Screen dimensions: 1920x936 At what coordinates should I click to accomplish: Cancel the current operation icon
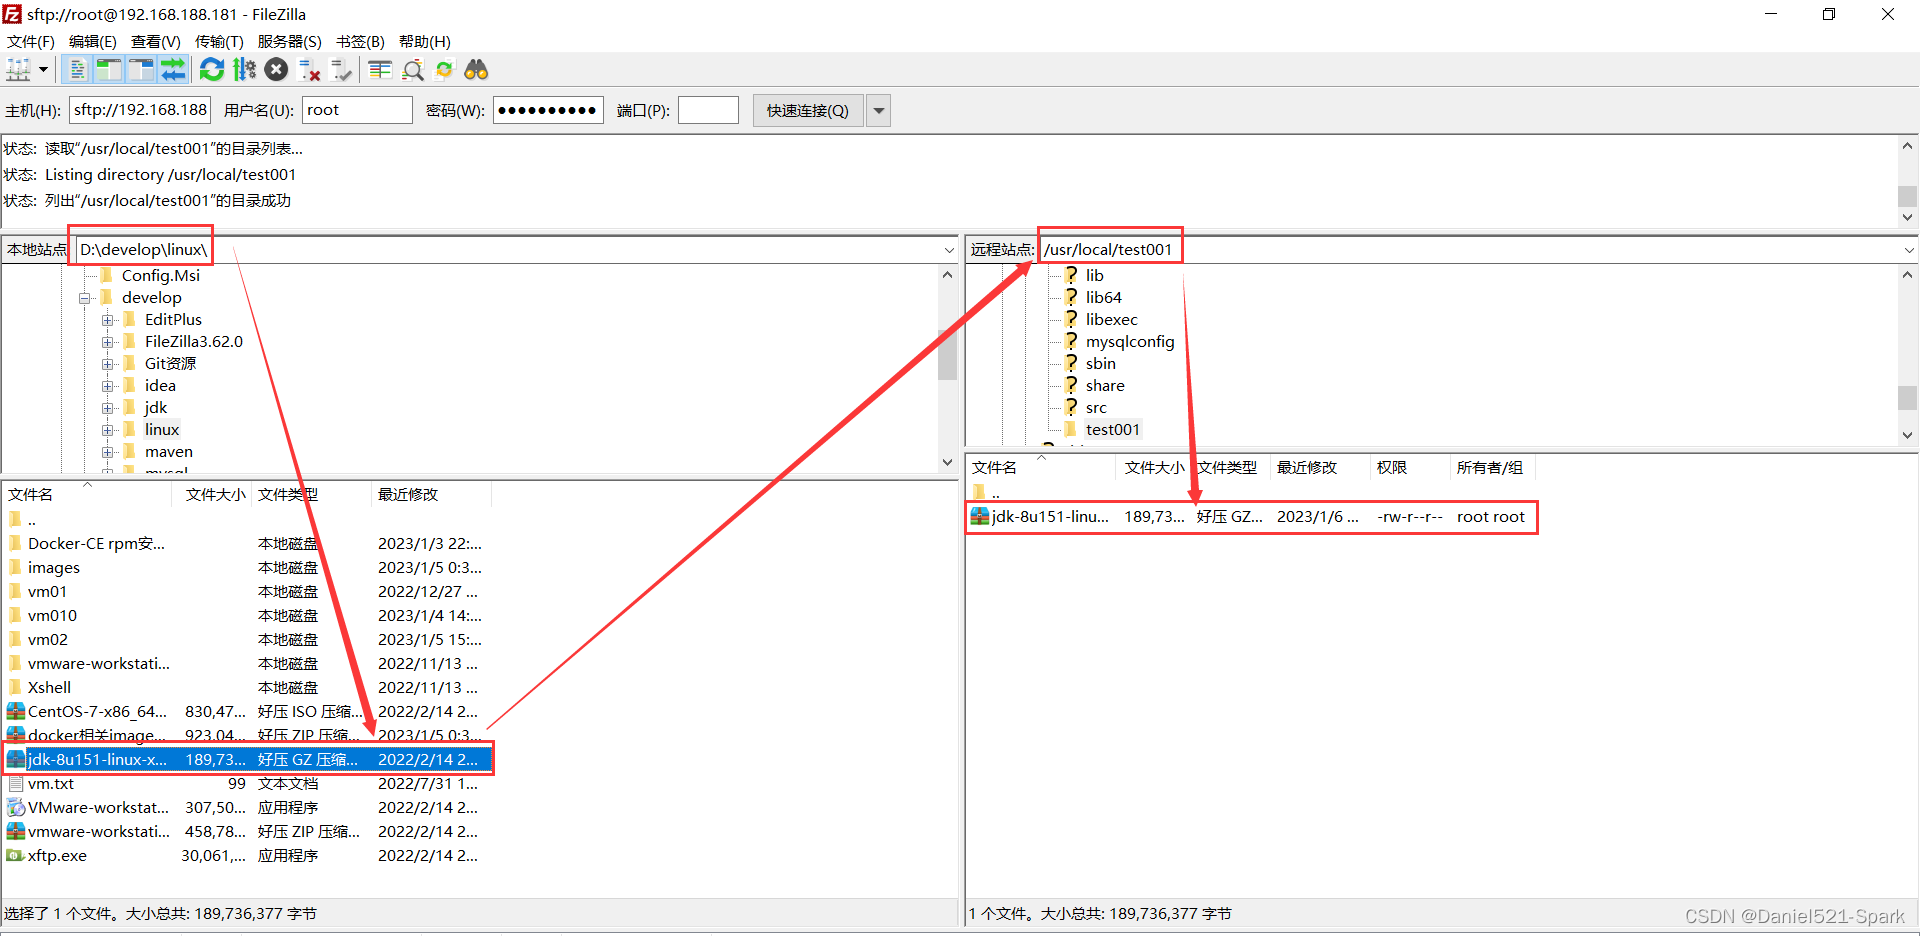(x=277, y=70)
